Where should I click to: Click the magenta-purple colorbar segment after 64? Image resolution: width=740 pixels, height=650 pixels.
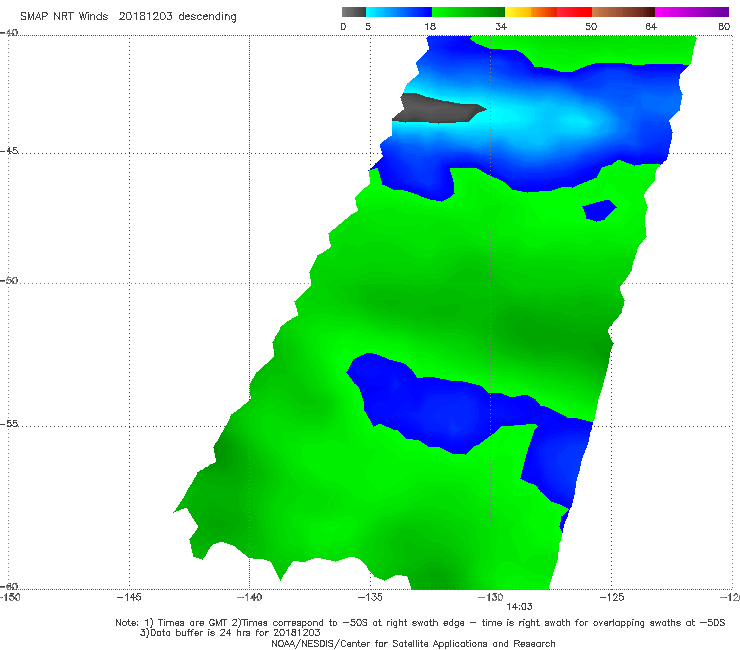(x=692, y=12)
